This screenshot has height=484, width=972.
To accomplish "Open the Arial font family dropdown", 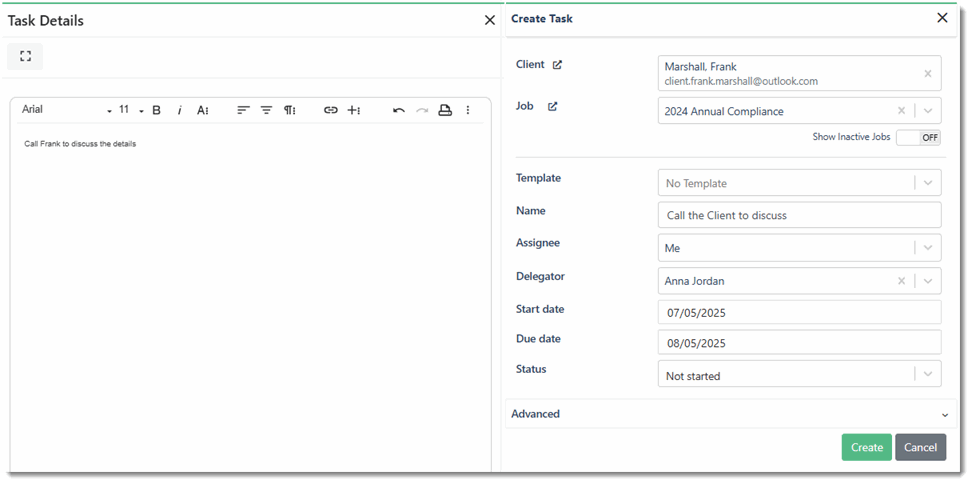I will [67, 110].
